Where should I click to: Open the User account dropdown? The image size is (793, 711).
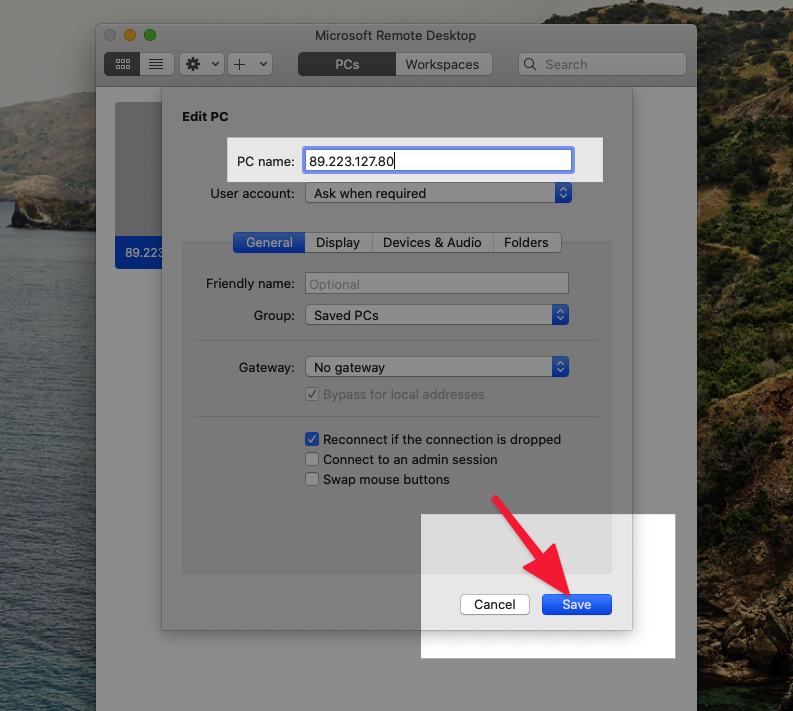pyautogui.click(x=437, y=193)
